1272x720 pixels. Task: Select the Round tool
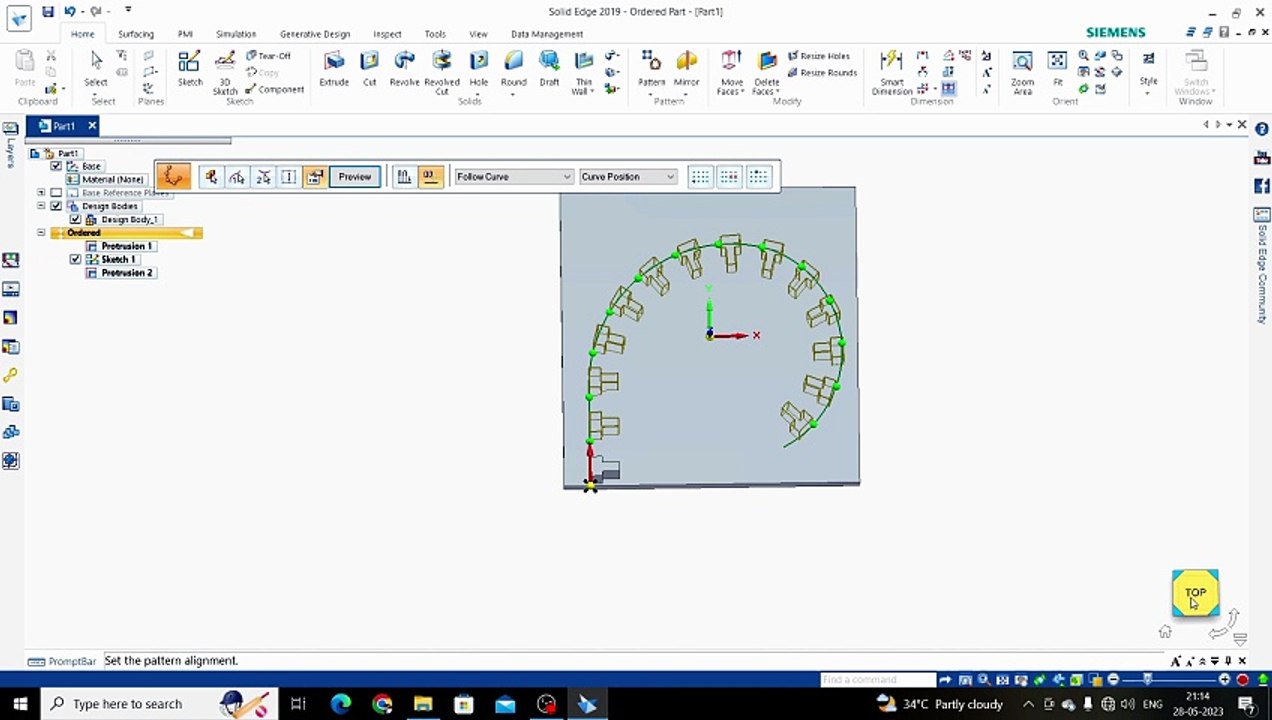[513, 68]
